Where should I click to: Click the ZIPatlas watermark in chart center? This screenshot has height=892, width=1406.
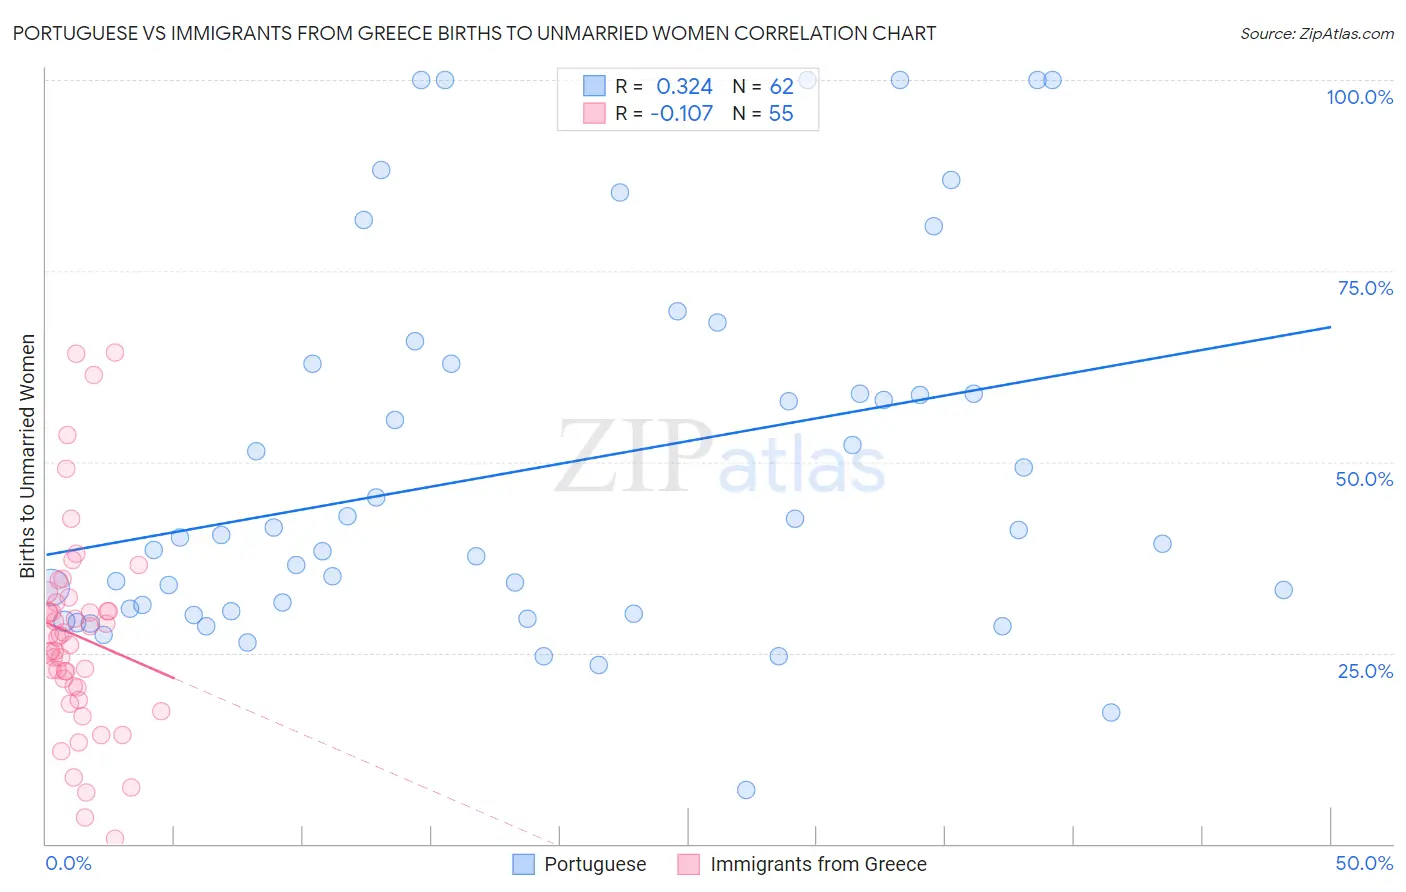[x=720, y=459]
